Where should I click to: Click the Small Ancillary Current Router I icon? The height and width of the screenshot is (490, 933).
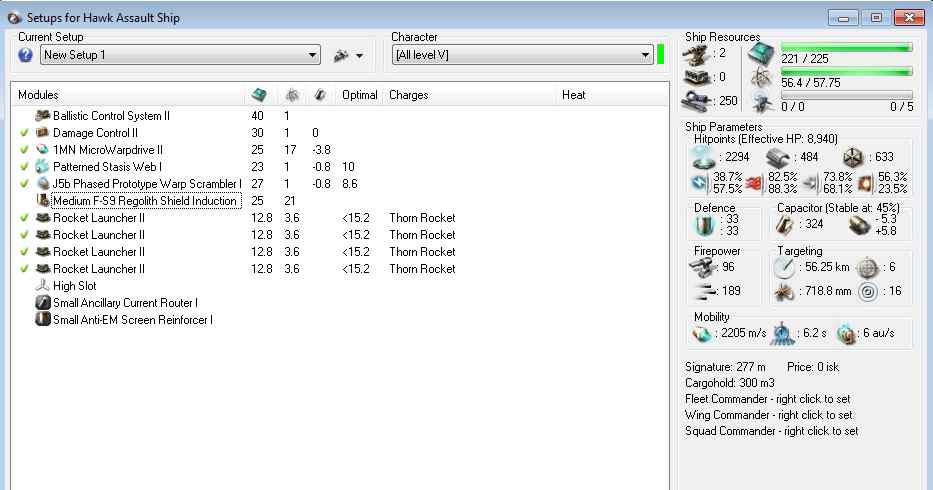pyautogui.click(x=43, y=302)
